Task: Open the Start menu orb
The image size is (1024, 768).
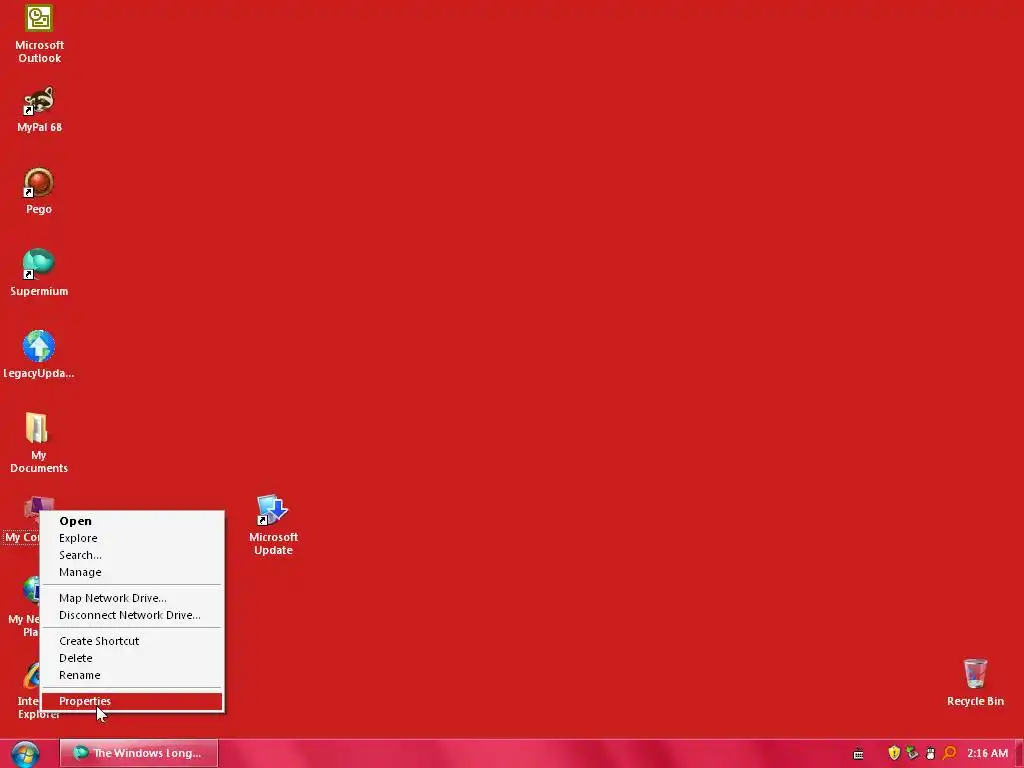Action: pos(25,754)
